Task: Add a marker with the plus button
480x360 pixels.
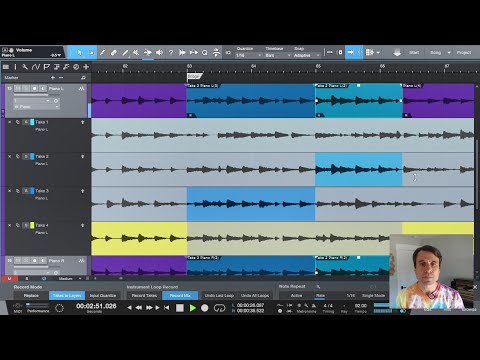Action: (53, 78)
